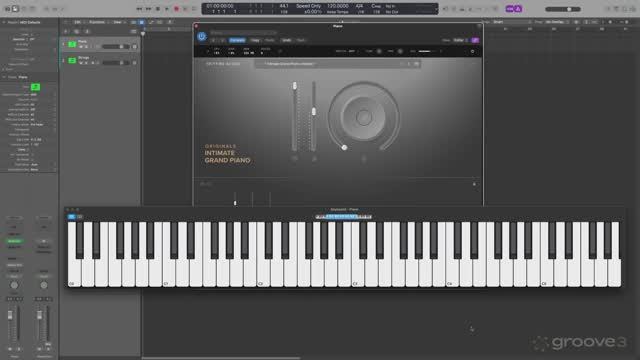640x360 pixels.
Task: Mute the Piano track
Action: pyautogui.click(x=81, y=47)
